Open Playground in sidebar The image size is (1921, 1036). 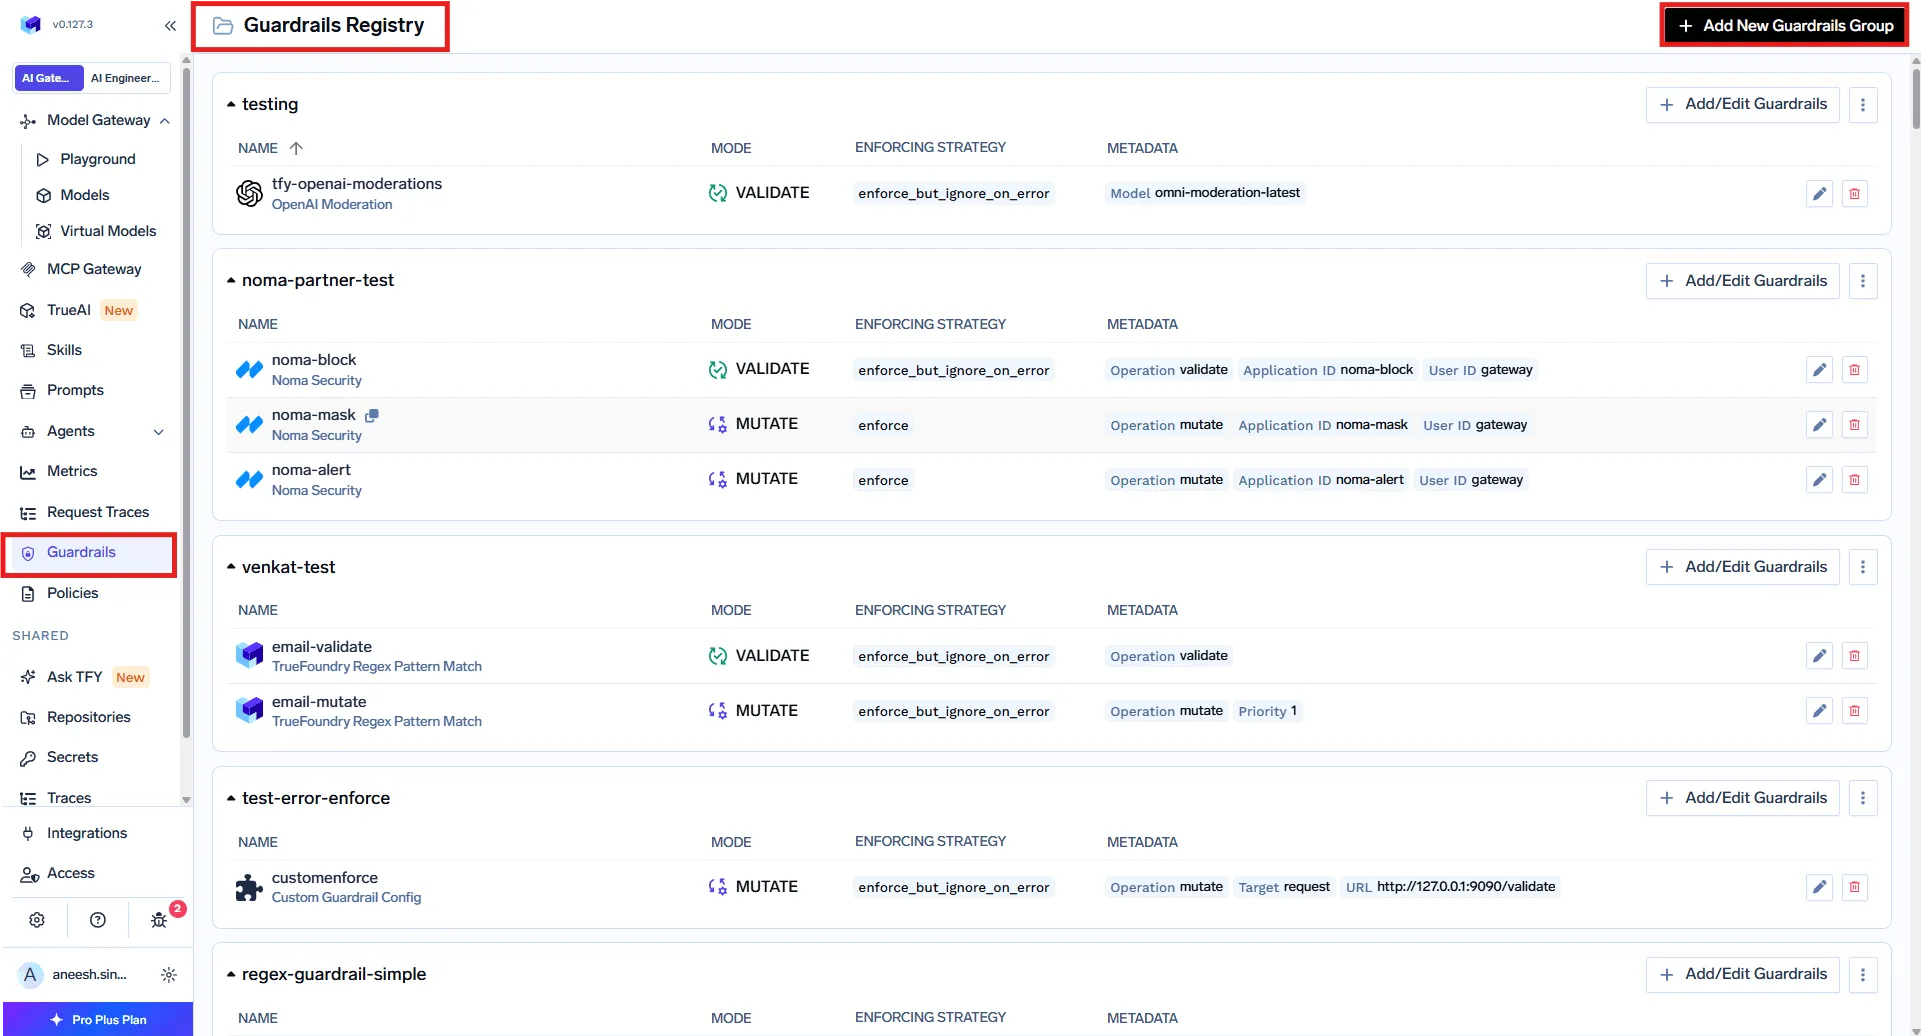pos(98,159)
